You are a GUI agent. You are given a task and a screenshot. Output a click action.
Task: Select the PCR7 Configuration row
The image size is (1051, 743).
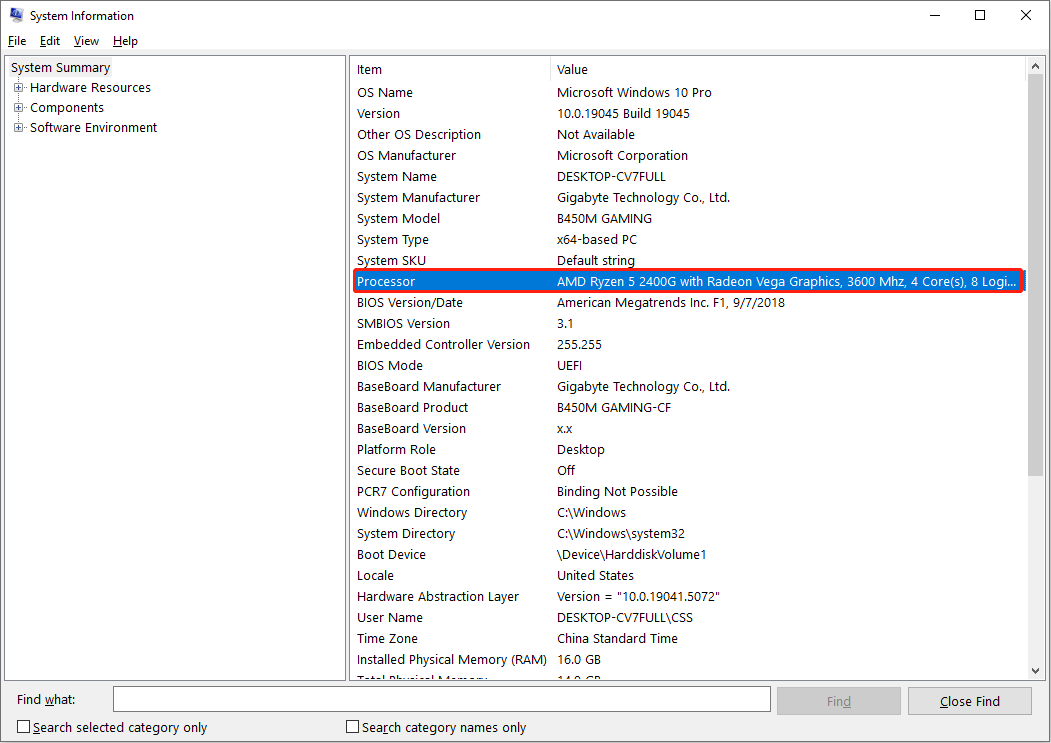click(688, 492)
